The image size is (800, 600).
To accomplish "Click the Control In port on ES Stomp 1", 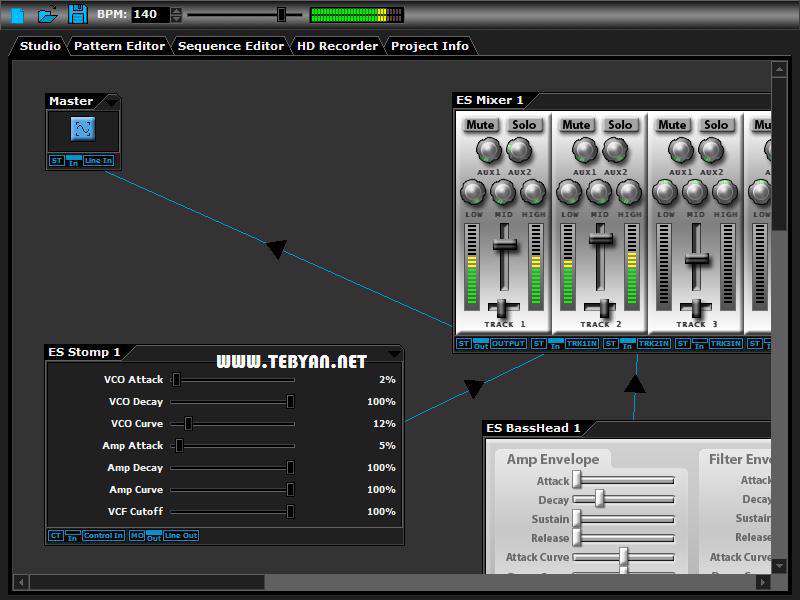I will coord(104,535).
